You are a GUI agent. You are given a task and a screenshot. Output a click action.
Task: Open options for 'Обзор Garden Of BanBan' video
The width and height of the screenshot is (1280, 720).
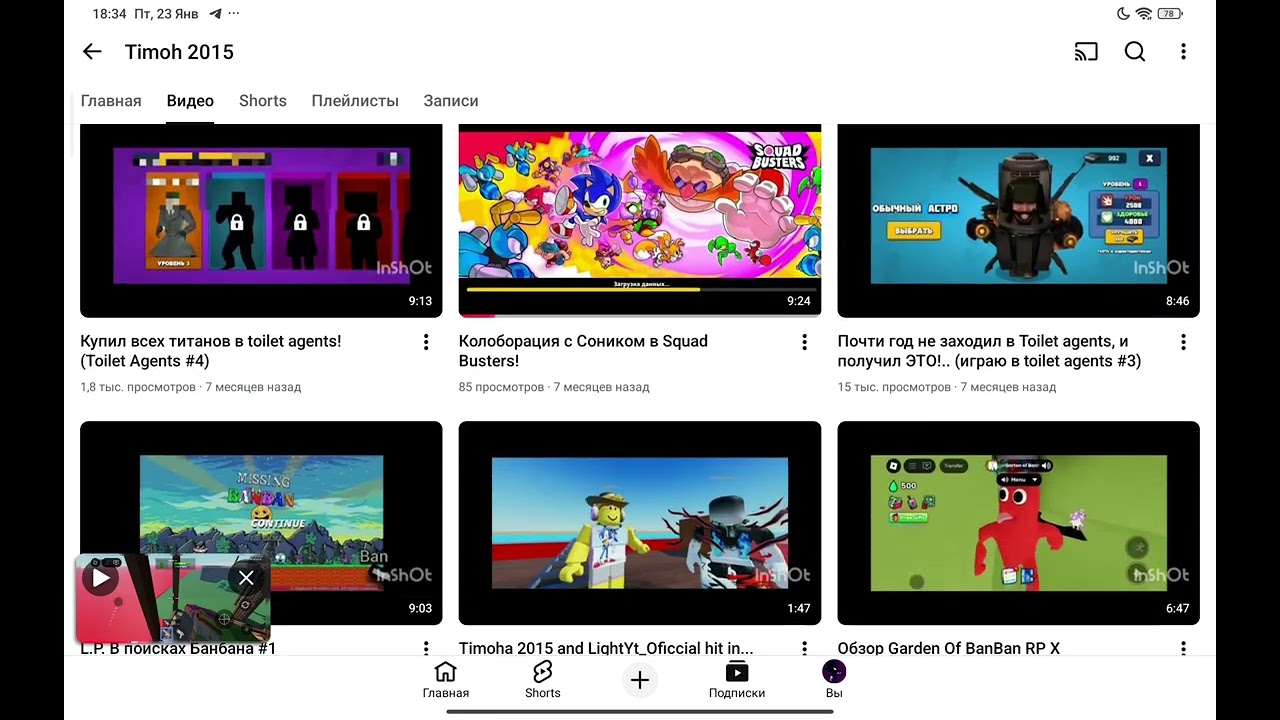click(1183, 648)
